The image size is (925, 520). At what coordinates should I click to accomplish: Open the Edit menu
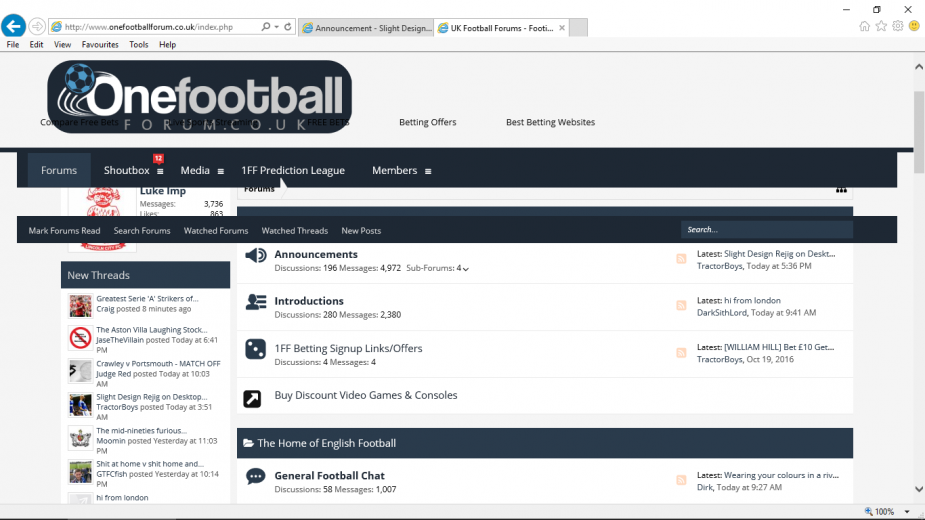pos(36,44)
